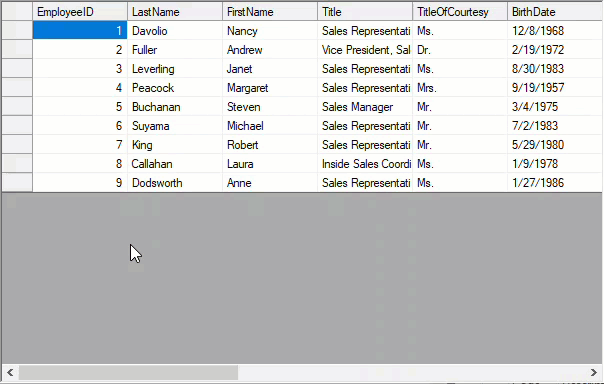Select the EmployeeID cell with value 4
Viewport: 604px width, 384px height.
click(x=80, y=88)
